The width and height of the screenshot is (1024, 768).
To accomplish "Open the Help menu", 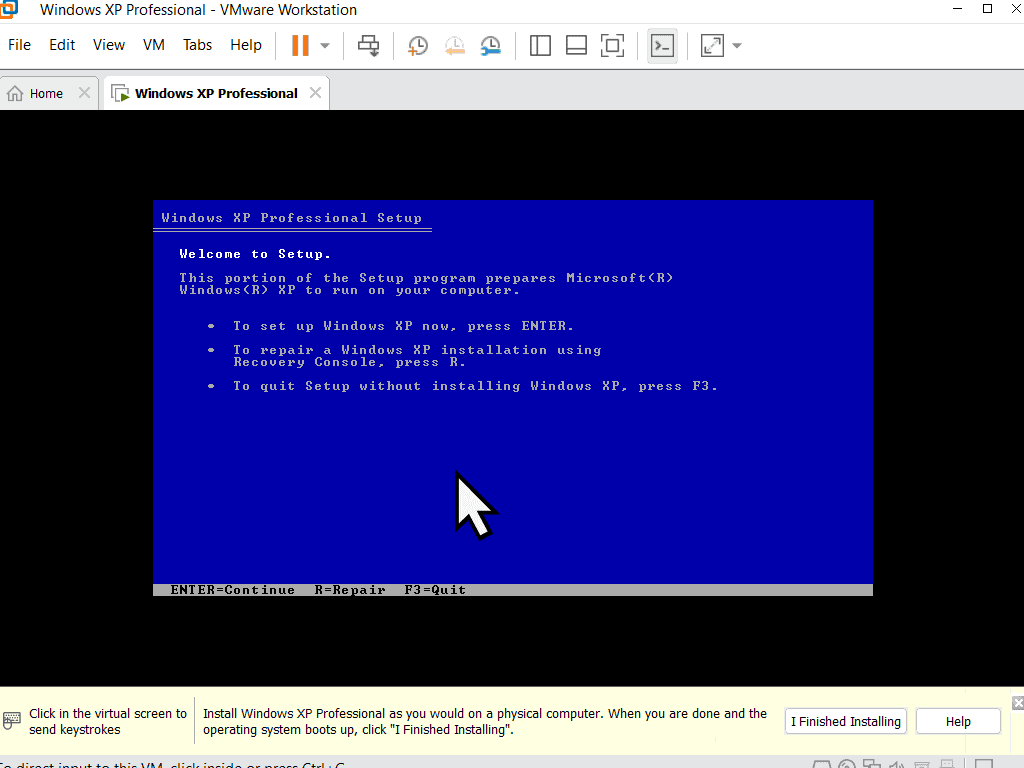I will click(246, 45).
